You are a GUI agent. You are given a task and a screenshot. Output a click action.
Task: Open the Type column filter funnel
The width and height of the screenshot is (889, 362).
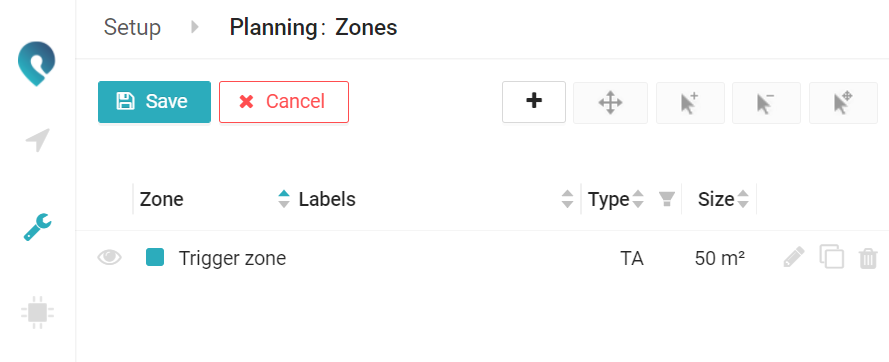[667, 199]
